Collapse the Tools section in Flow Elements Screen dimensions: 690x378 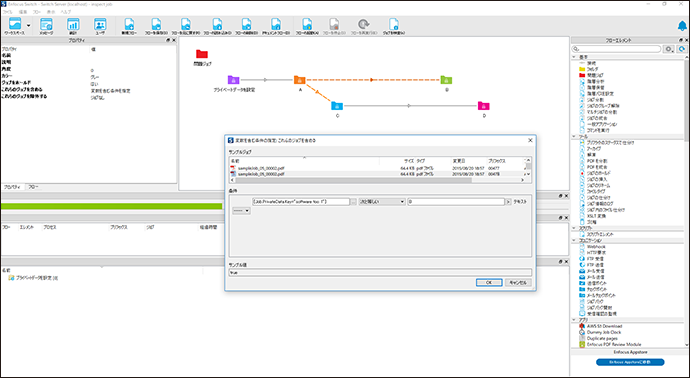[574, 137]
